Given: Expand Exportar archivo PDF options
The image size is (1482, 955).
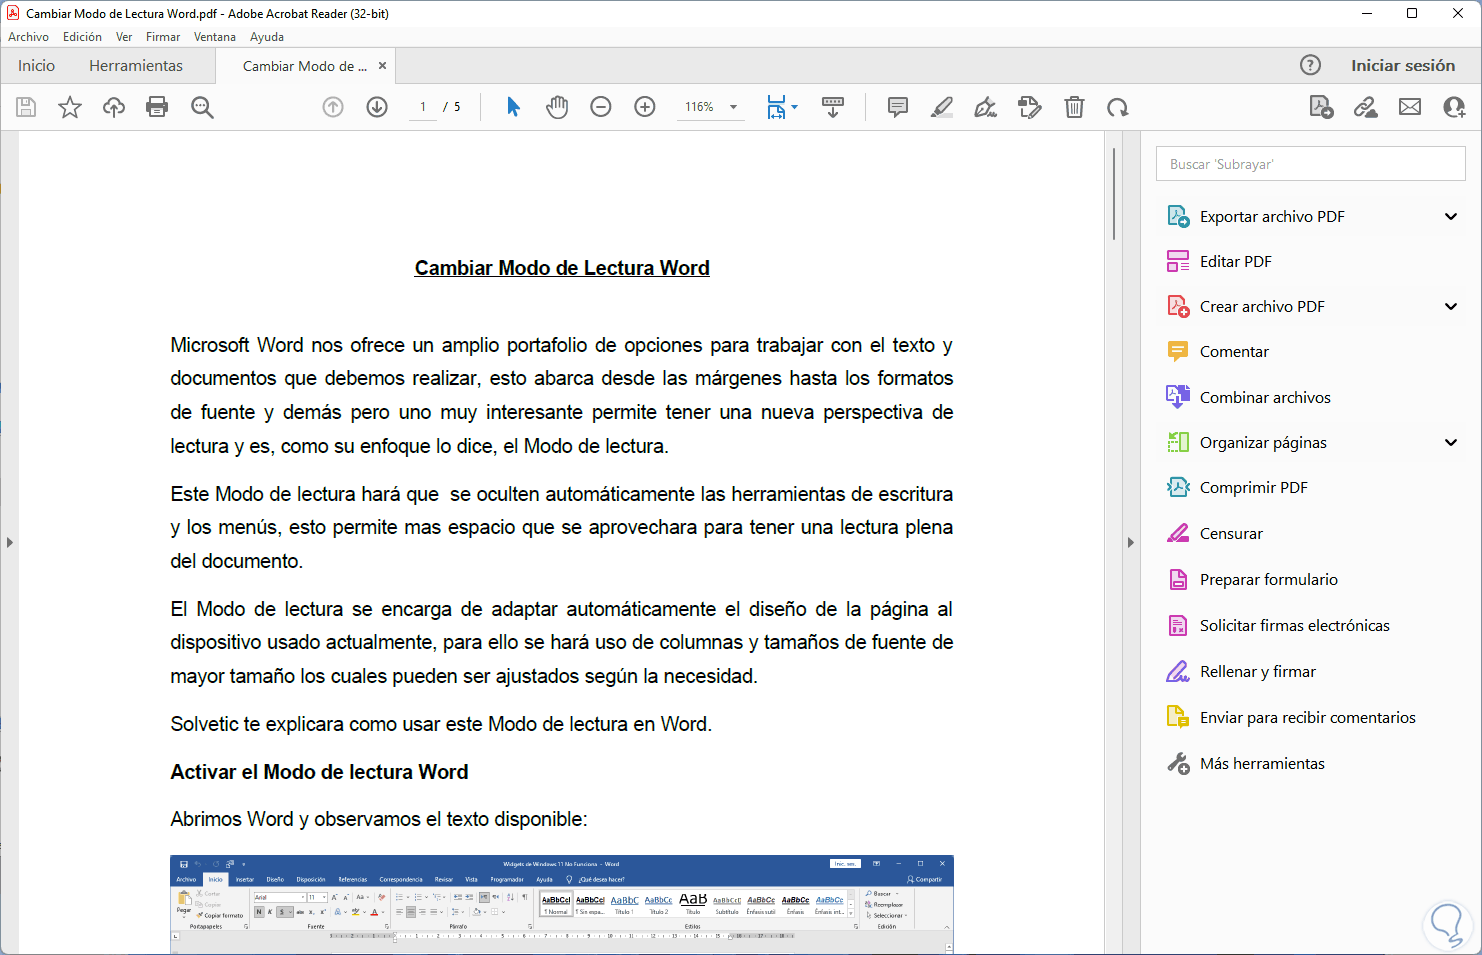Looking at the screenshot, I should [x=1450, y=216].
